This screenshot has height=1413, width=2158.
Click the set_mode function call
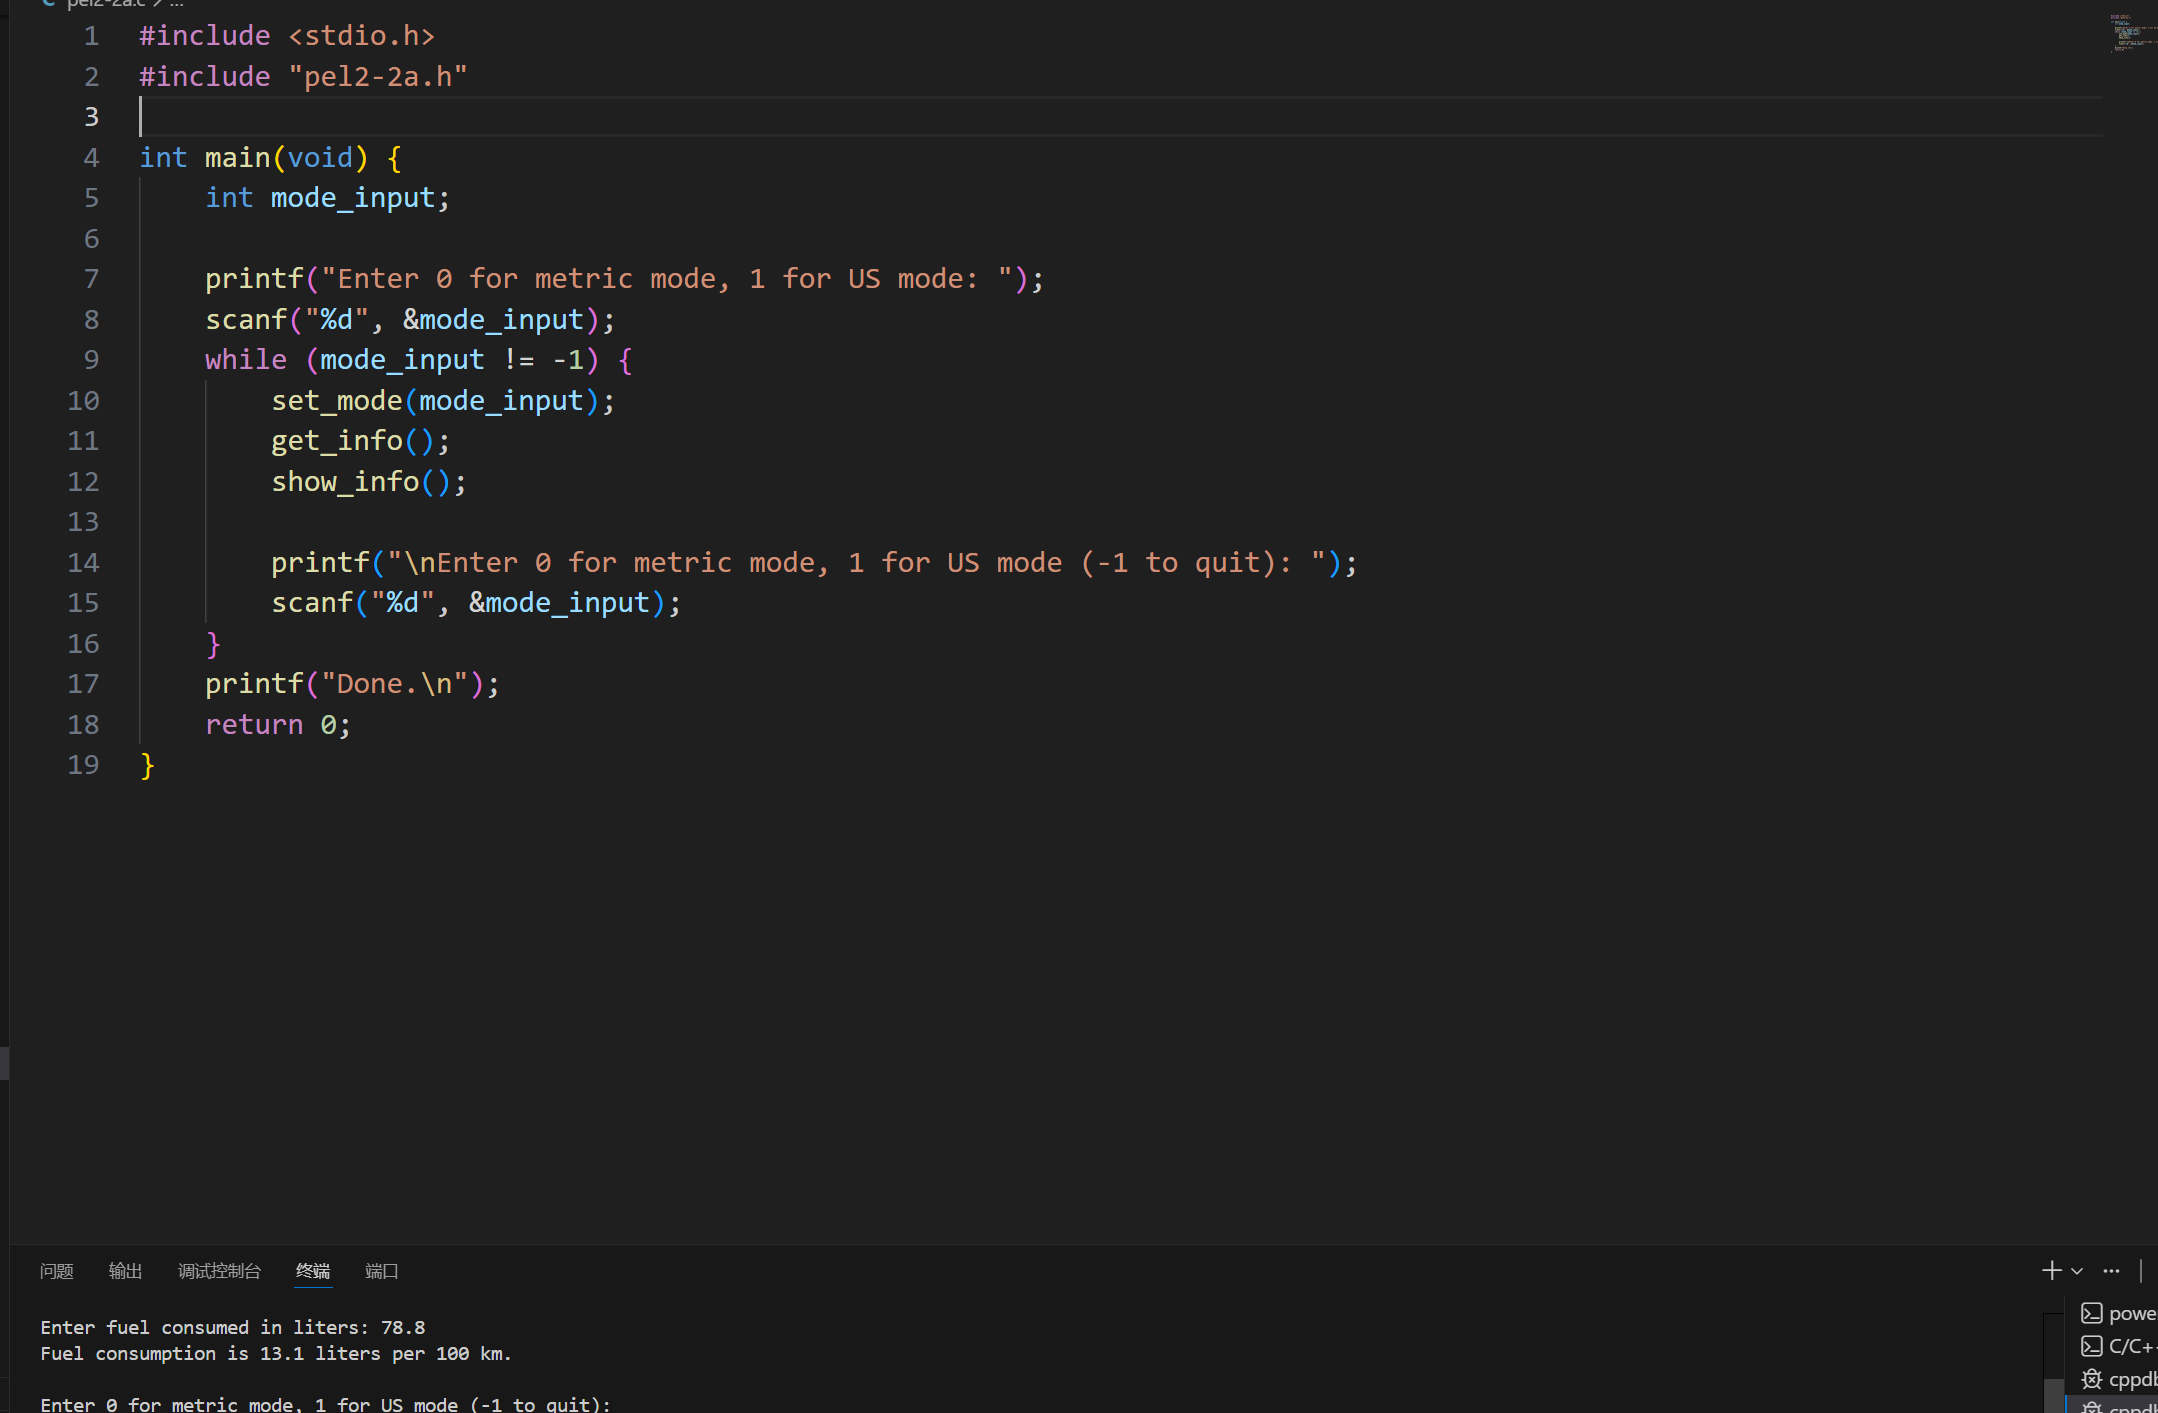(x=336, y=401)
